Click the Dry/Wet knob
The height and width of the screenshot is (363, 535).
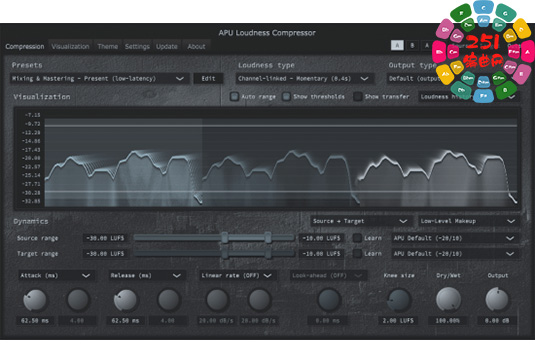448,299
